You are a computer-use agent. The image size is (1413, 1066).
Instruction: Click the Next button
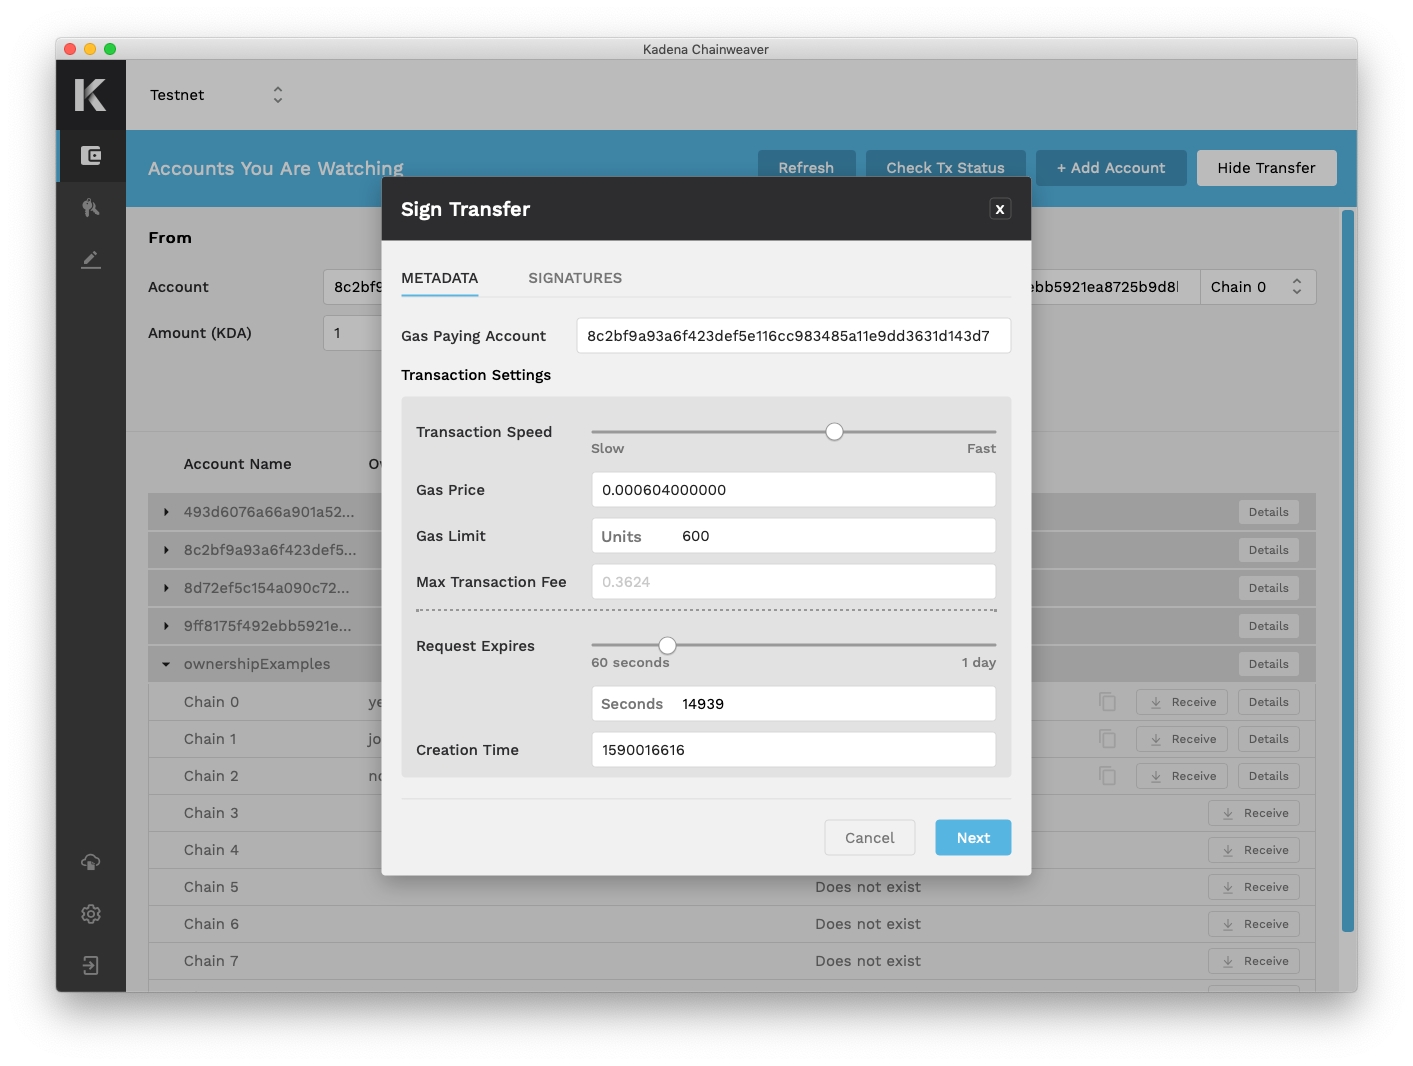(x=972, y=838)
